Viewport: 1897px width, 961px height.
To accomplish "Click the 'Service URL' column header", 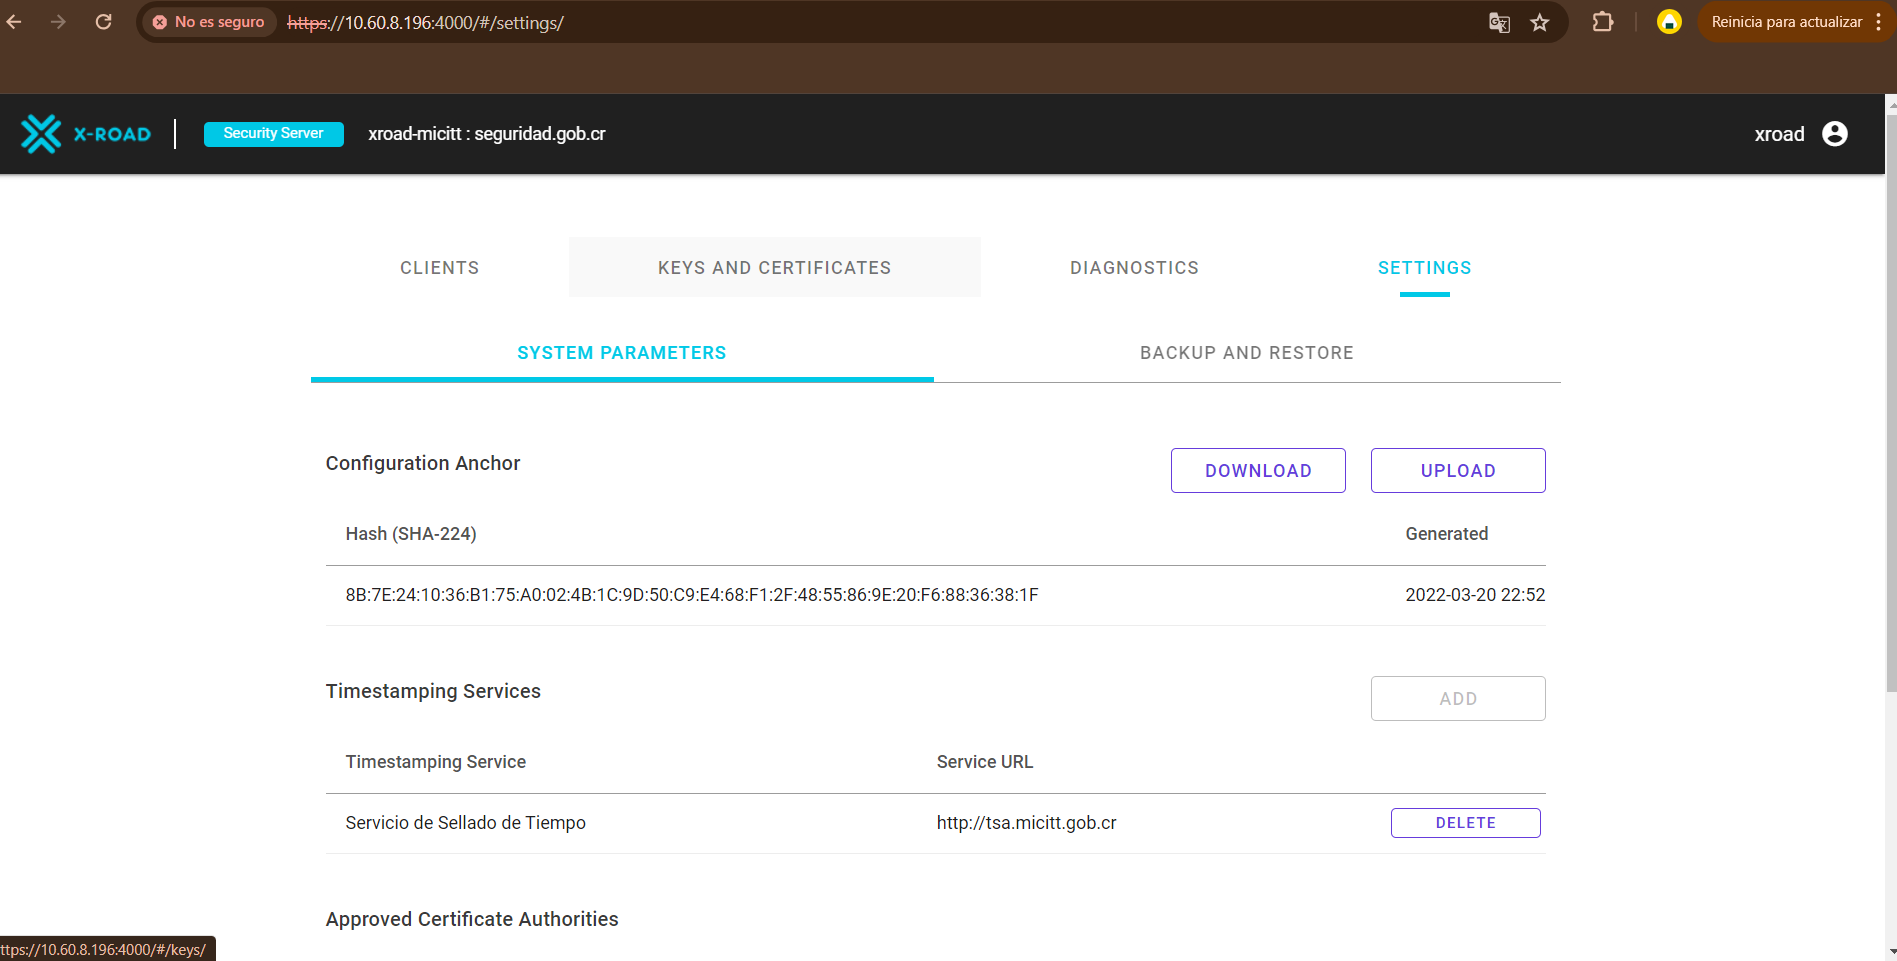I will 985,762.
